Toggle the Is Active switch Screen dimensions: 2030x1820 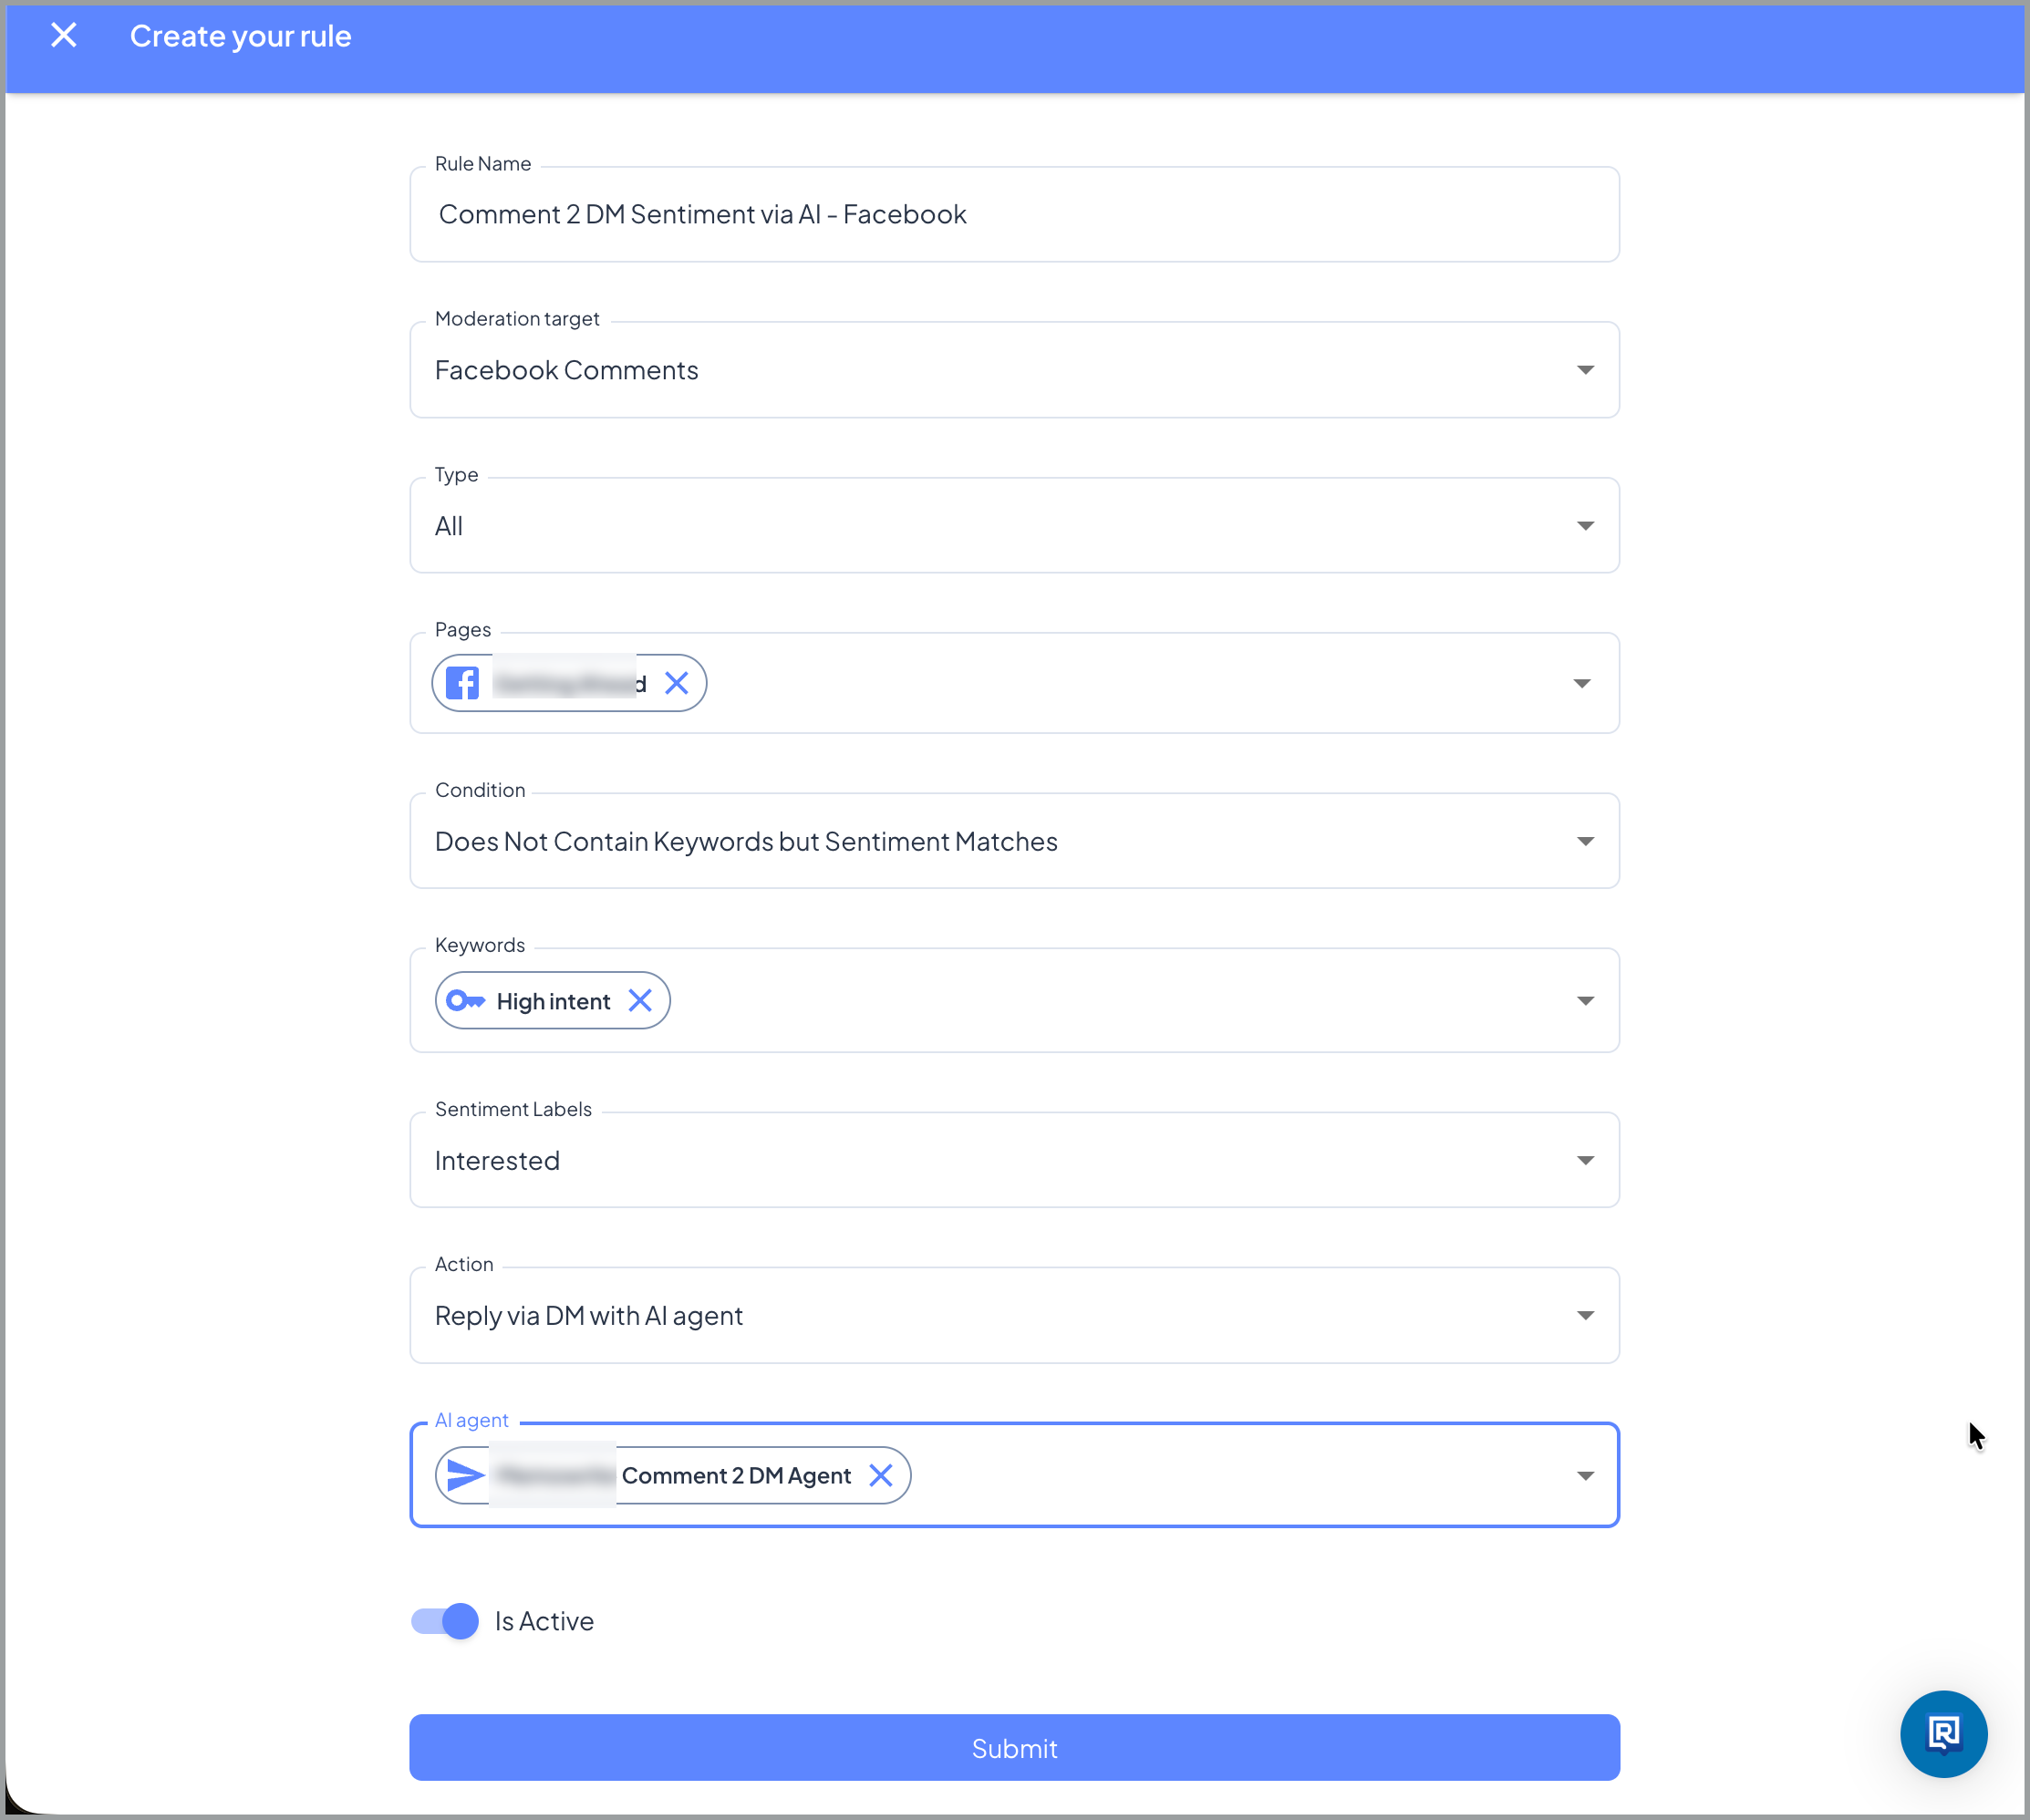coord(445,1621)
